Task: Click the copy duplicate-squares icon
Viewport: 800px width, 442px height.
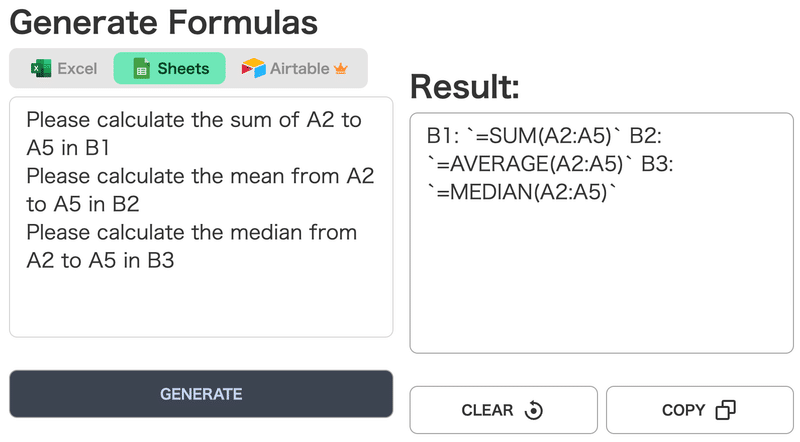Action: [726, 409]
